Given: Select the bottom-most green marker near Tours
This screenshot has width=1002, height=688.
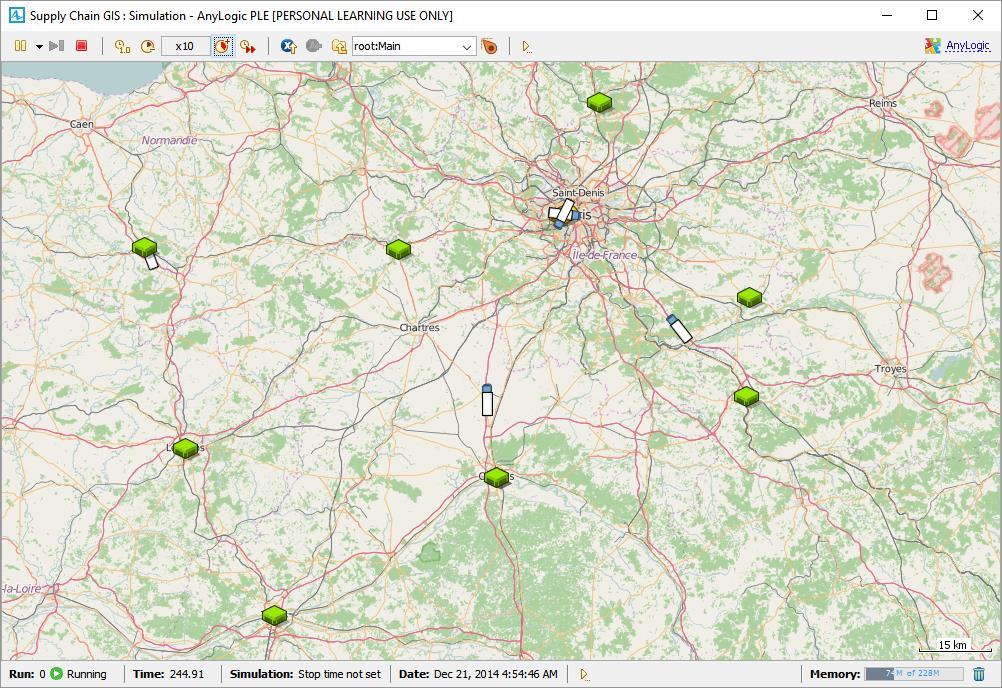Looking at the screenshot, I should [x=274, y=615].
